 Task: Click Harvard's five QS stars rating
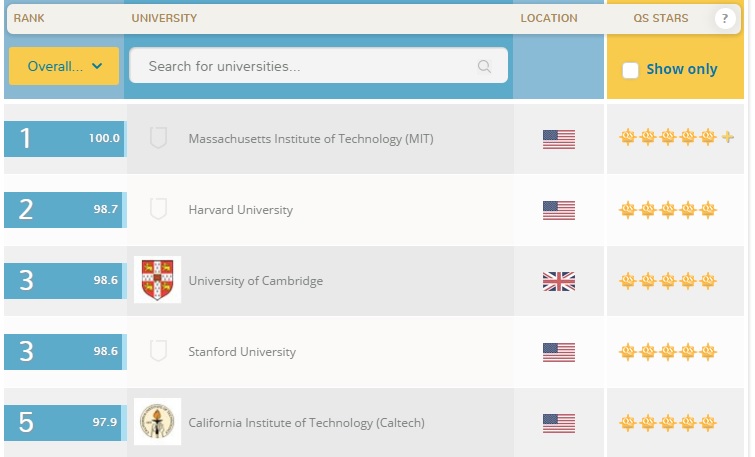click(x=668, y=210)
